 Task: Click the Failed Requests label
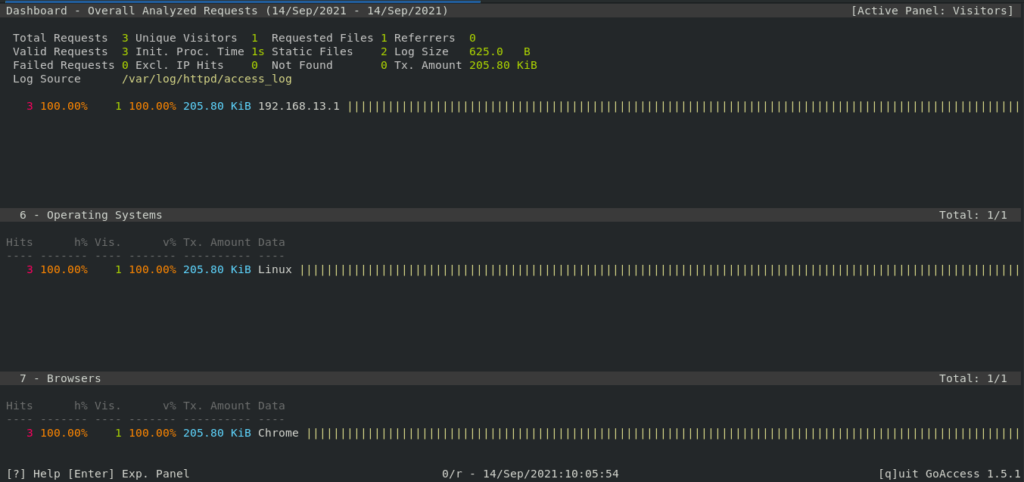pyautogui.click(x=63, y=65)
